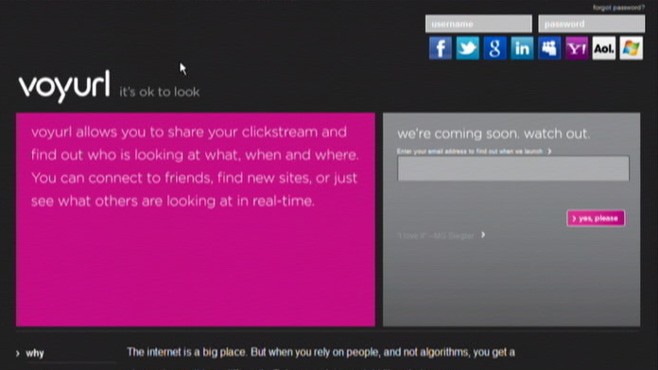Sign in with the AOL icon
This screenshot has width=658, height=370.
click(x=604, y=48)
